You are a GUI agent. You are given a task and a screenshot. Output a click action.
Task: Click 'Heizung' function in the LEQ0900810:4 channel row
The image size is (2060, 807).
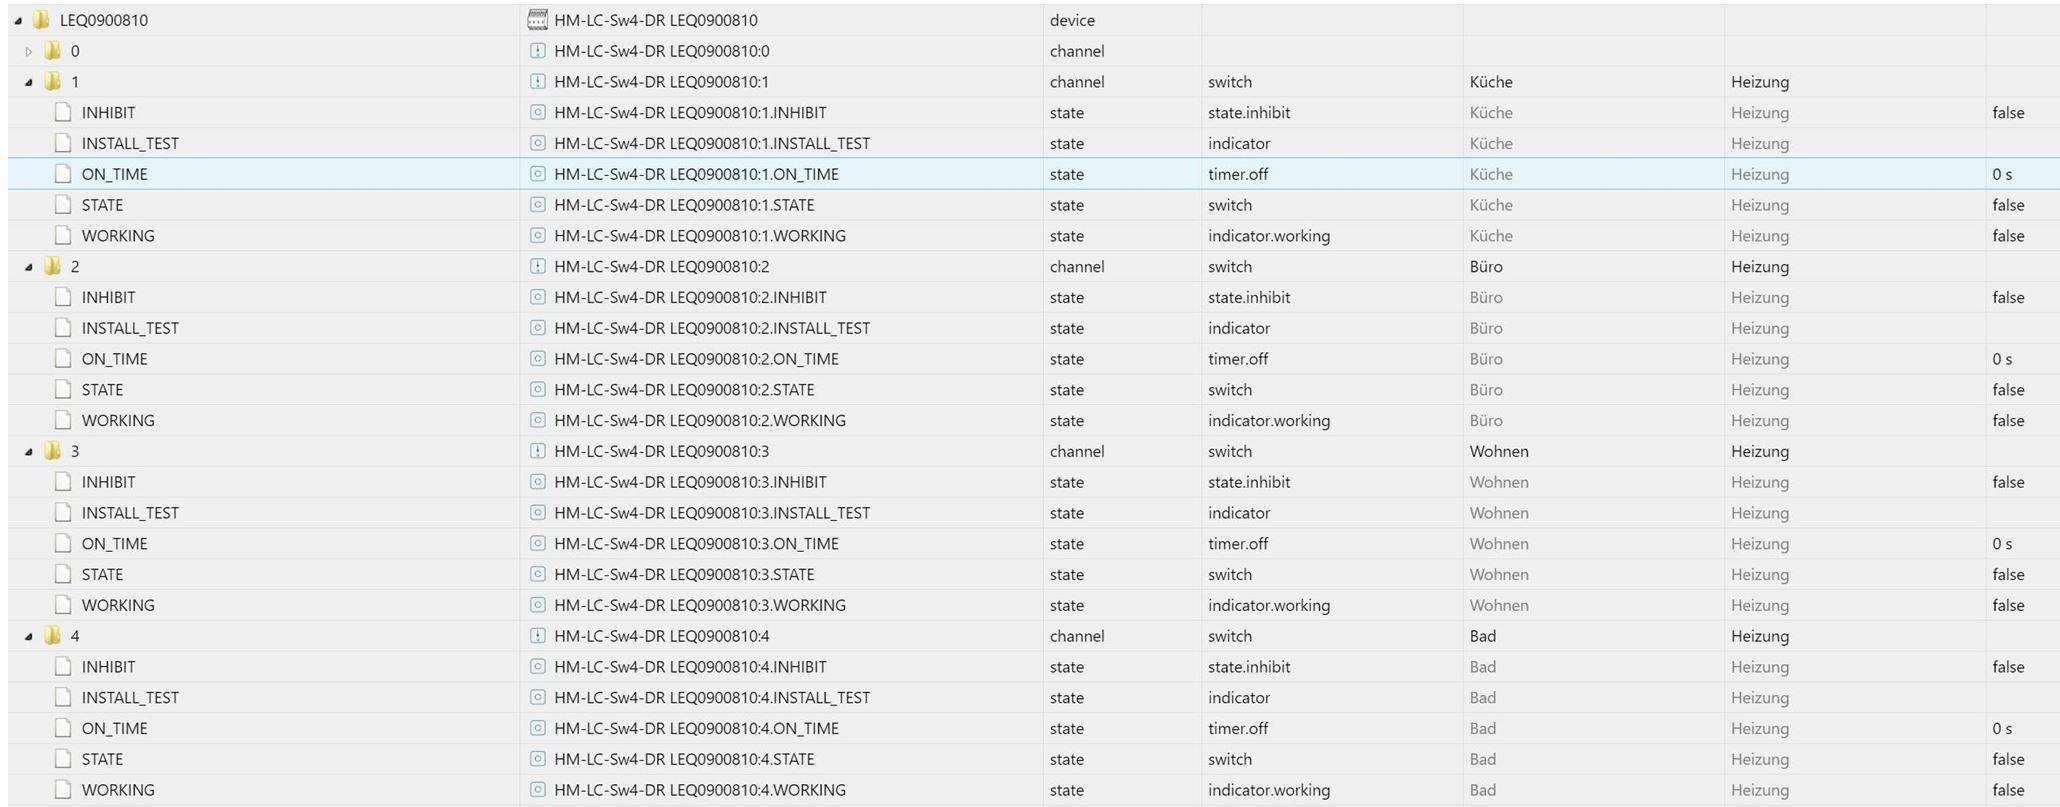(1760, 636)
